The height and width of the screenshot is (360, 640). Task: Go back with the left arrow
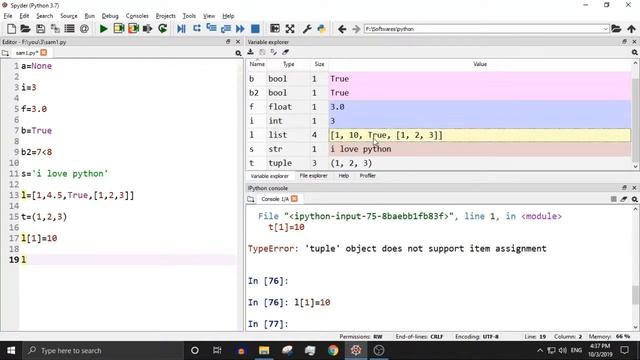342,29
